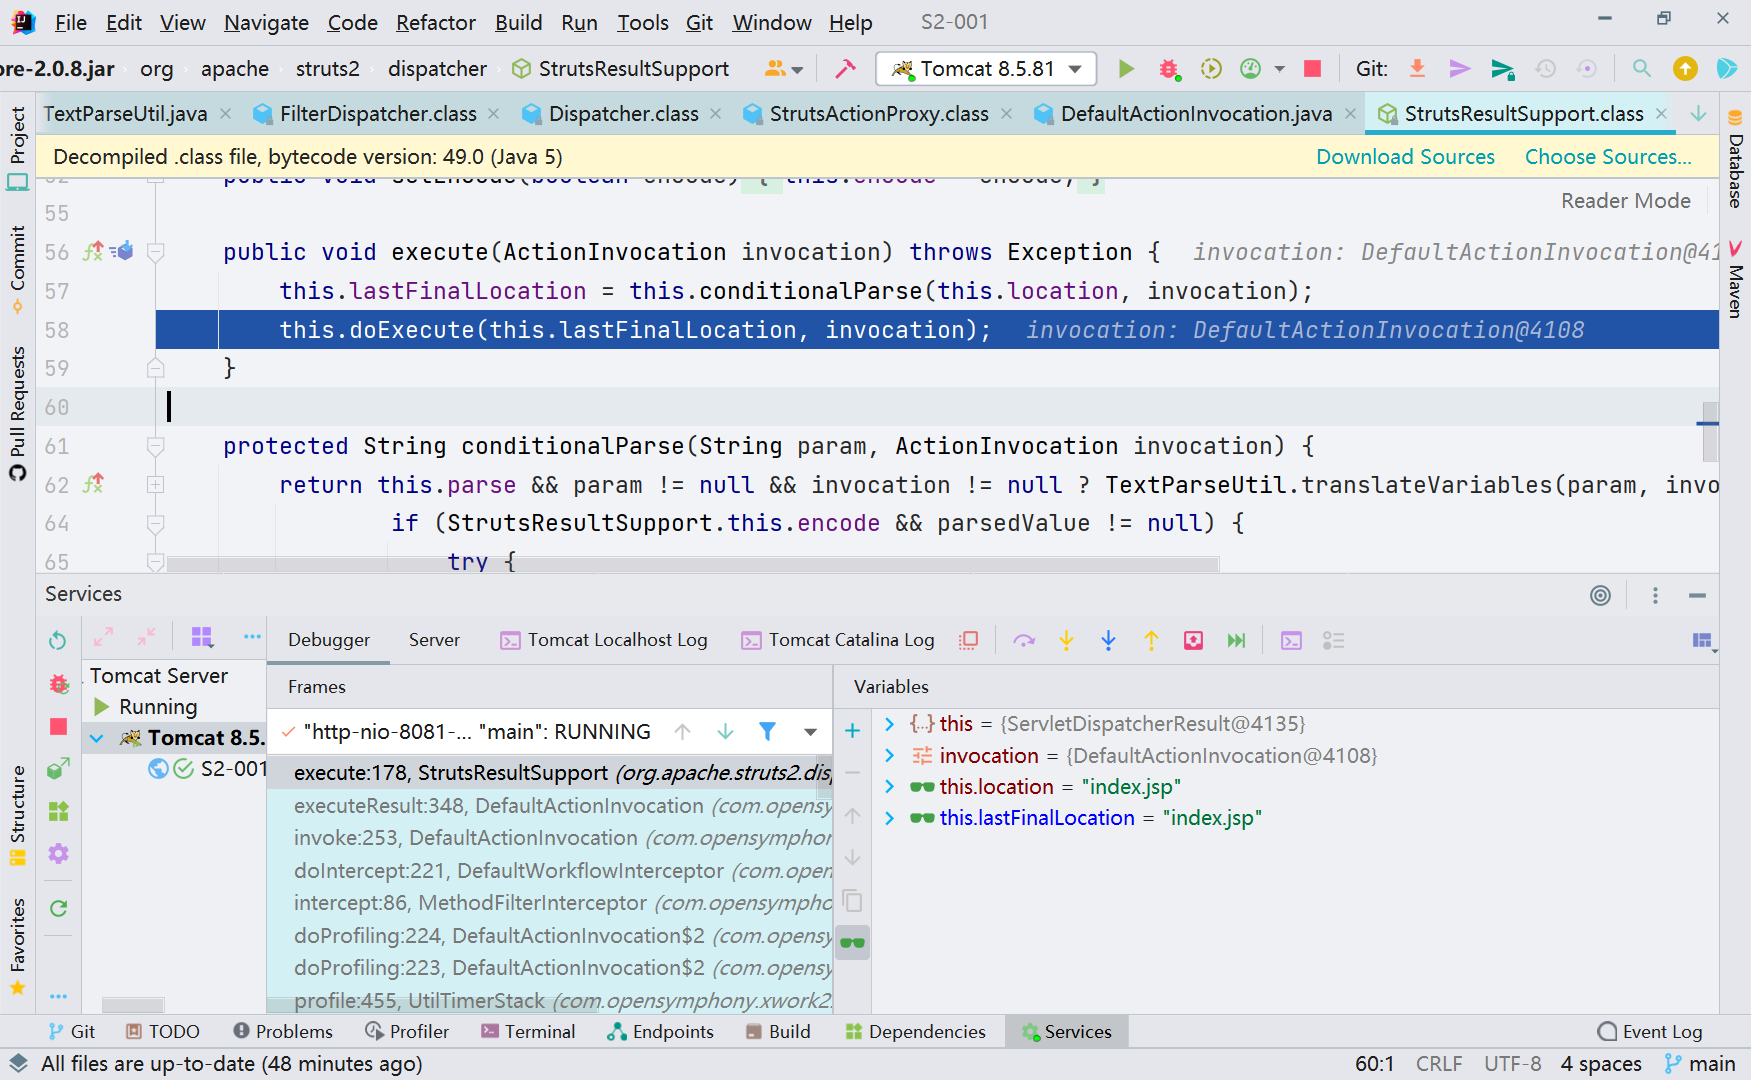Screen dimensions: 1751x1080
Task: Click the Reader Mode button
Action: [1625, 201]
